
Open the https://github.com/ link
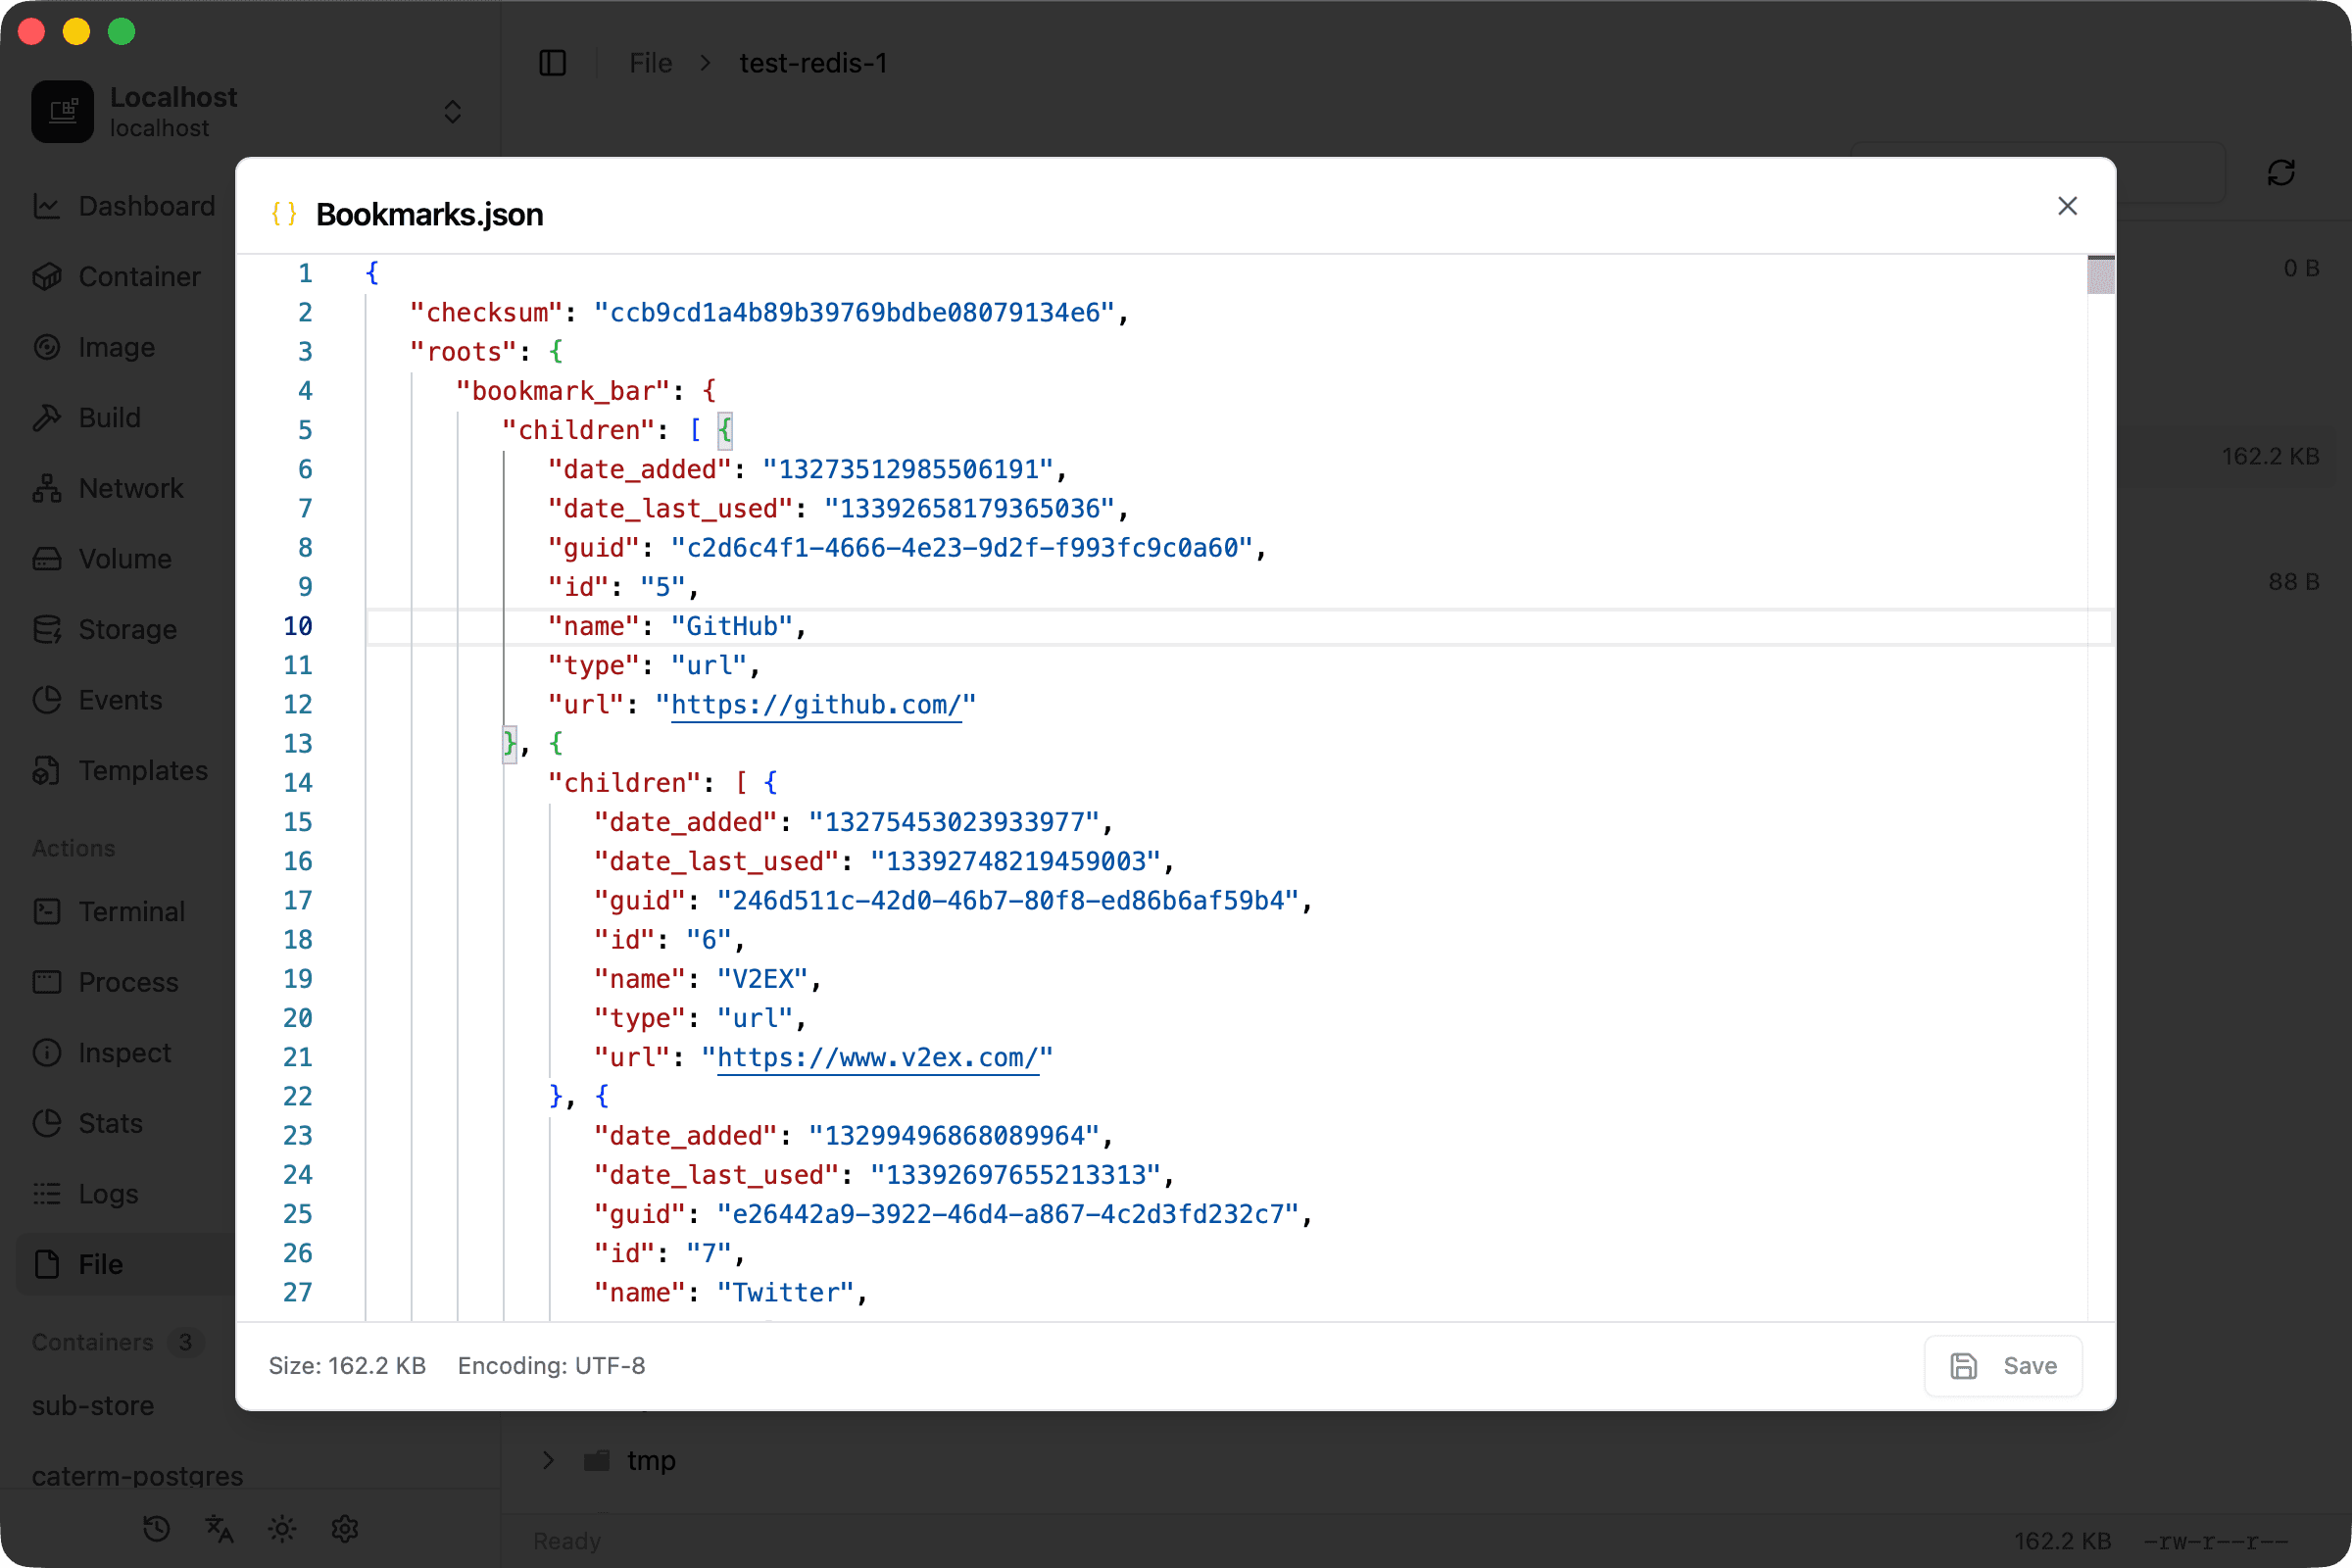tap(818, 705)
